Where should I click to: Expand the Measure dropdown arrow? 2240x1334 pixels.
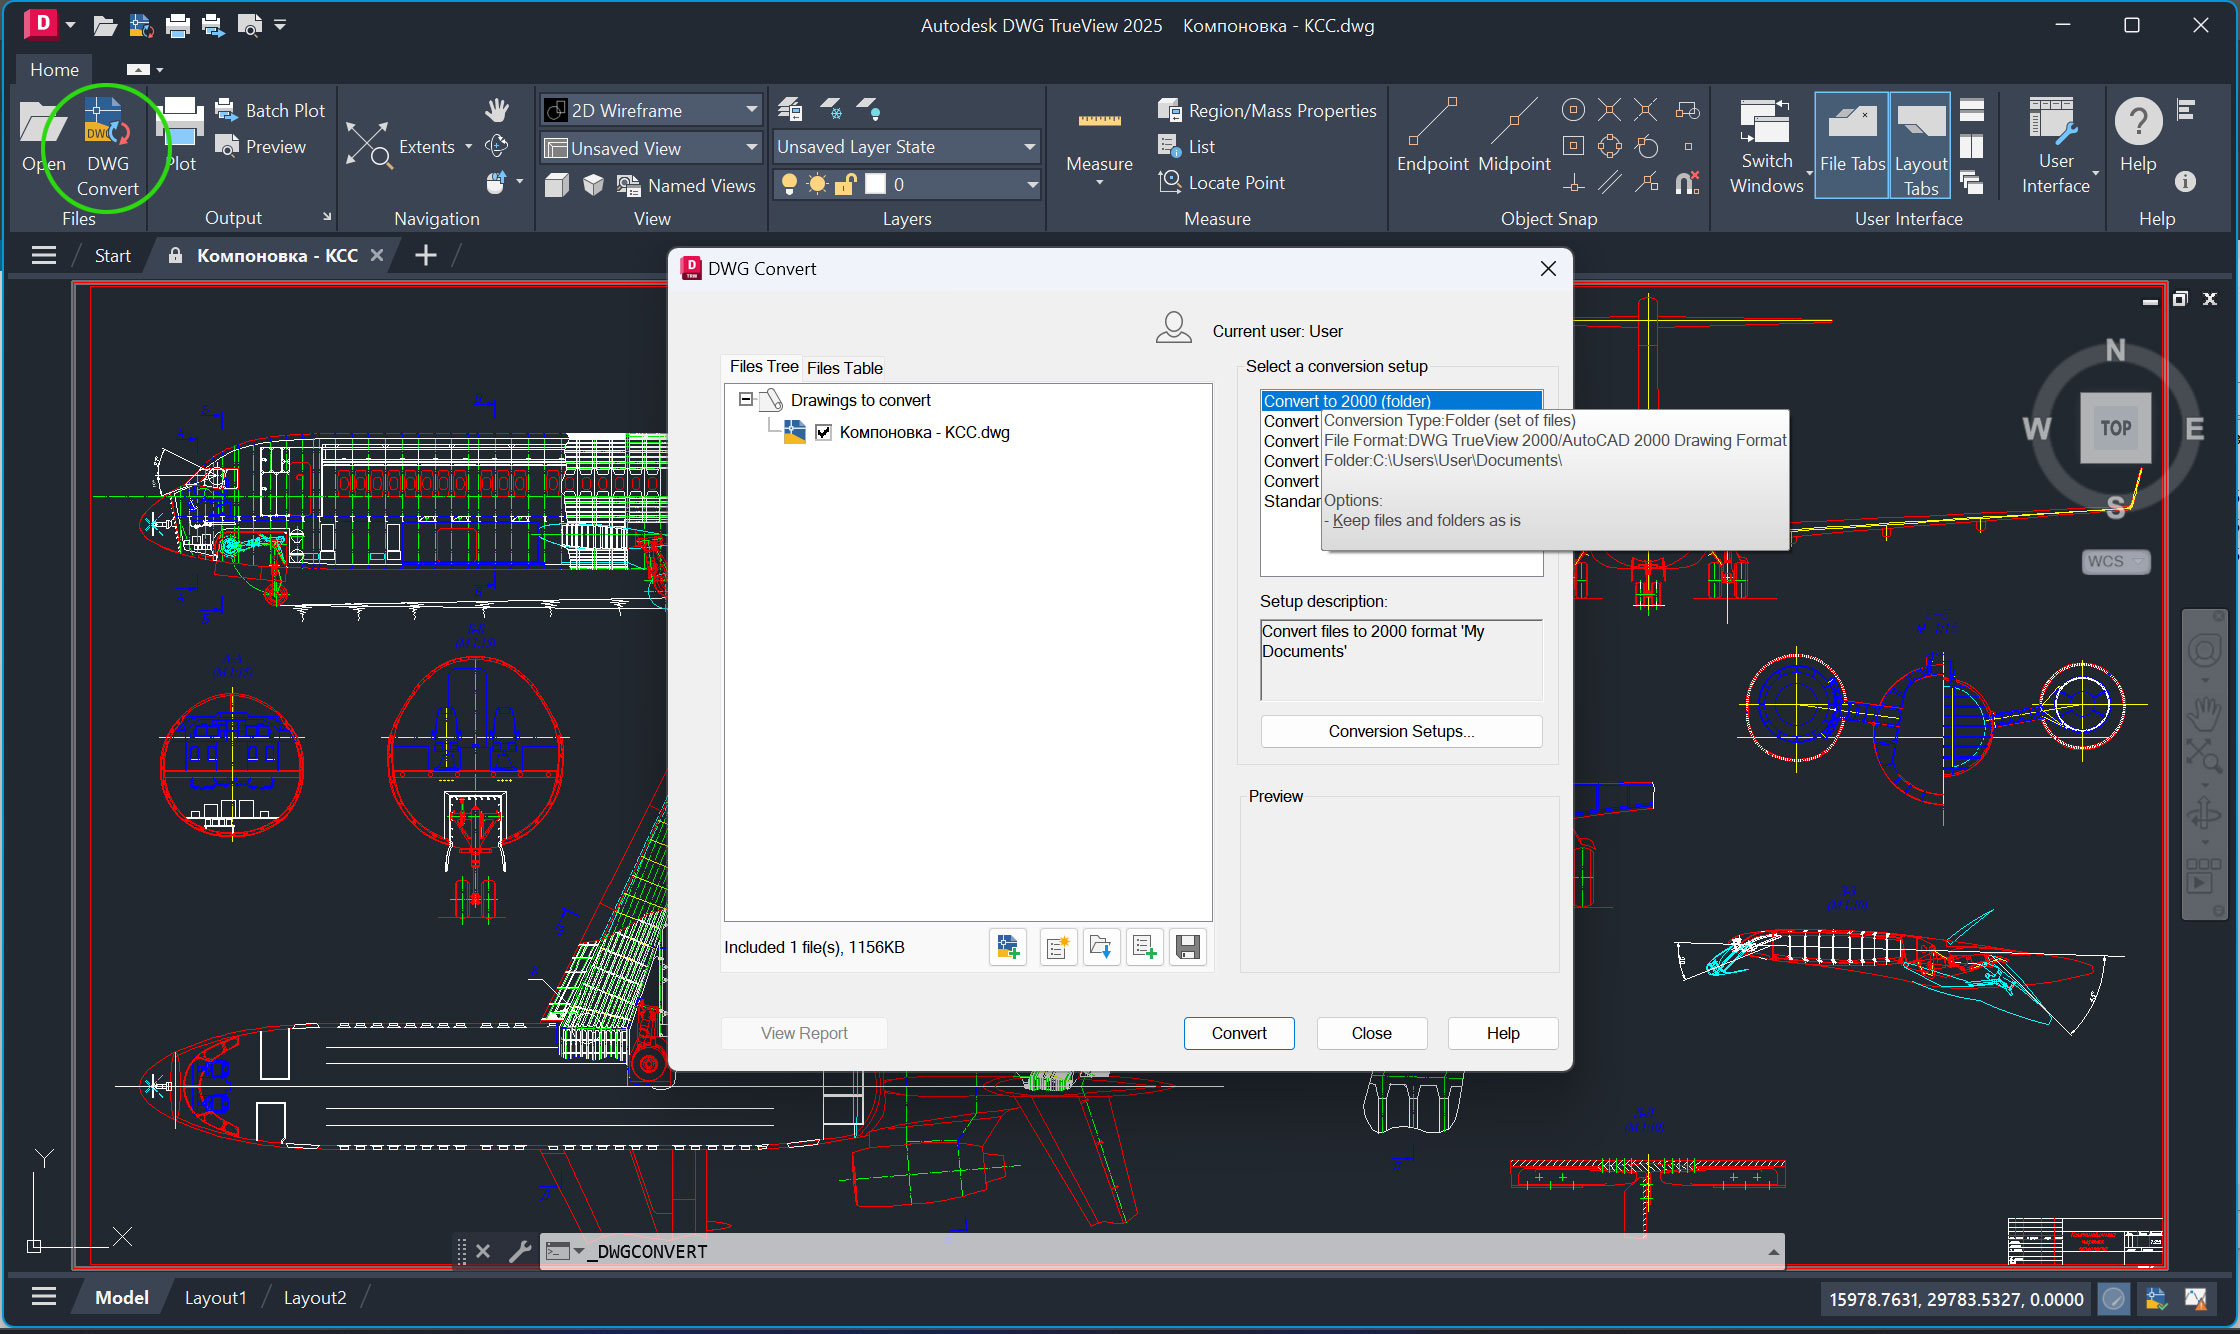(x=1099, y=182)
